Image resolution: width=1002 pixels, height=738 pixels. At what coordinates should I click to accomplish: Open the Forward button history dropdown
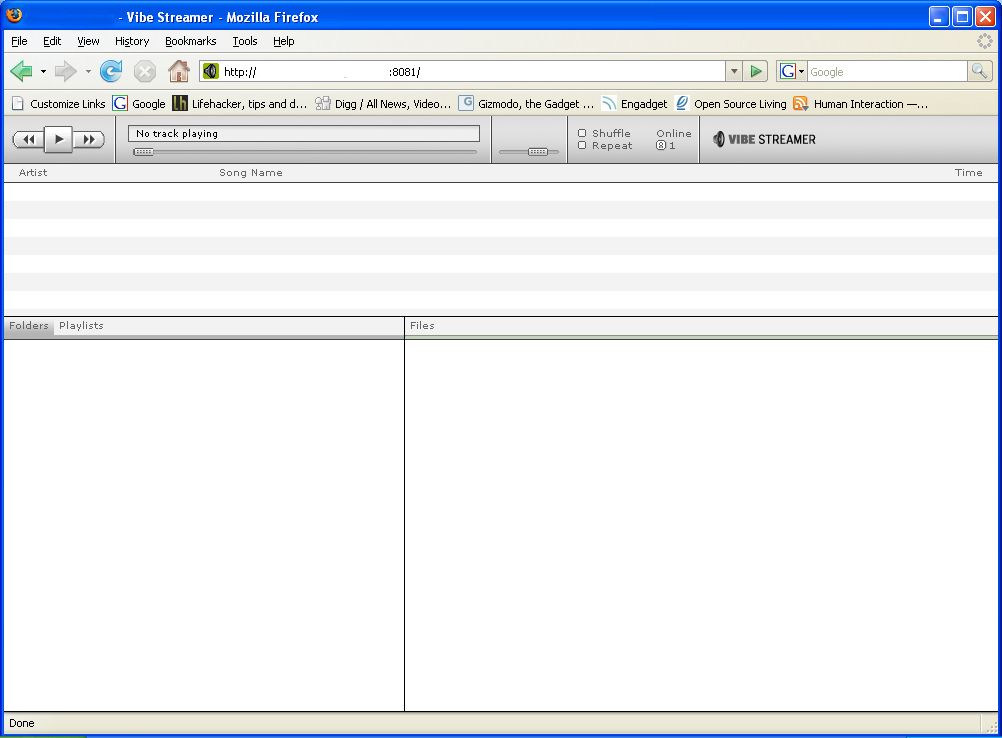[x=88, y=72]
